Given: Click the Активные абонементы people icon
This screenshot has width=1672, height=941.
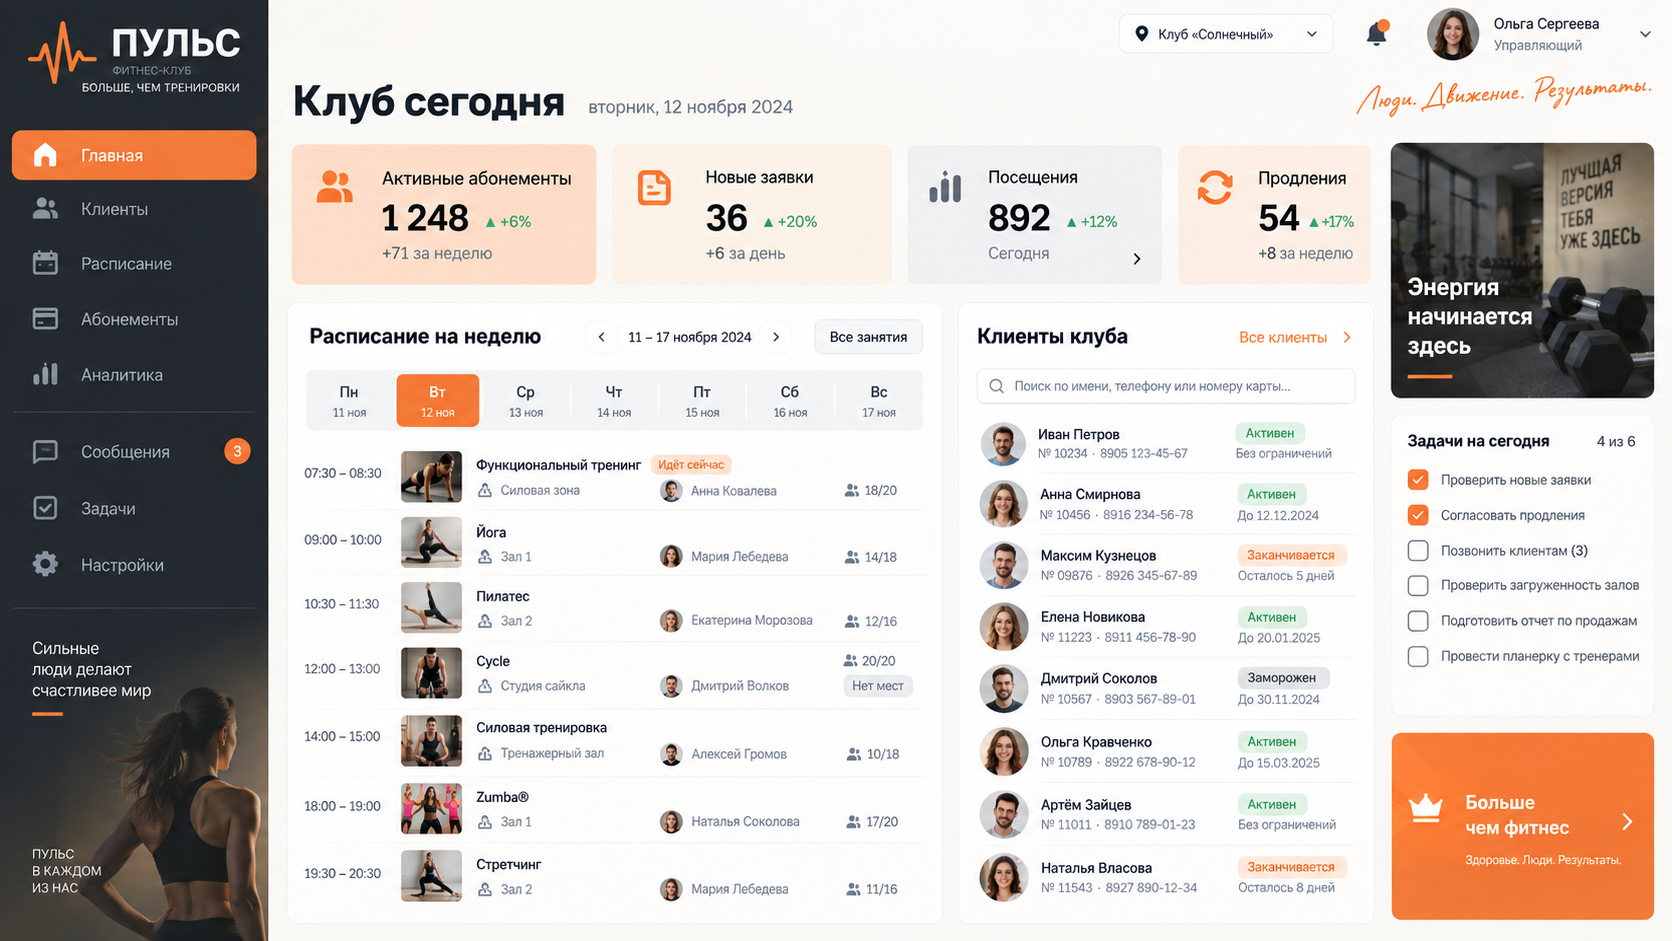Looking at the screenshot, I should [334, 187].
